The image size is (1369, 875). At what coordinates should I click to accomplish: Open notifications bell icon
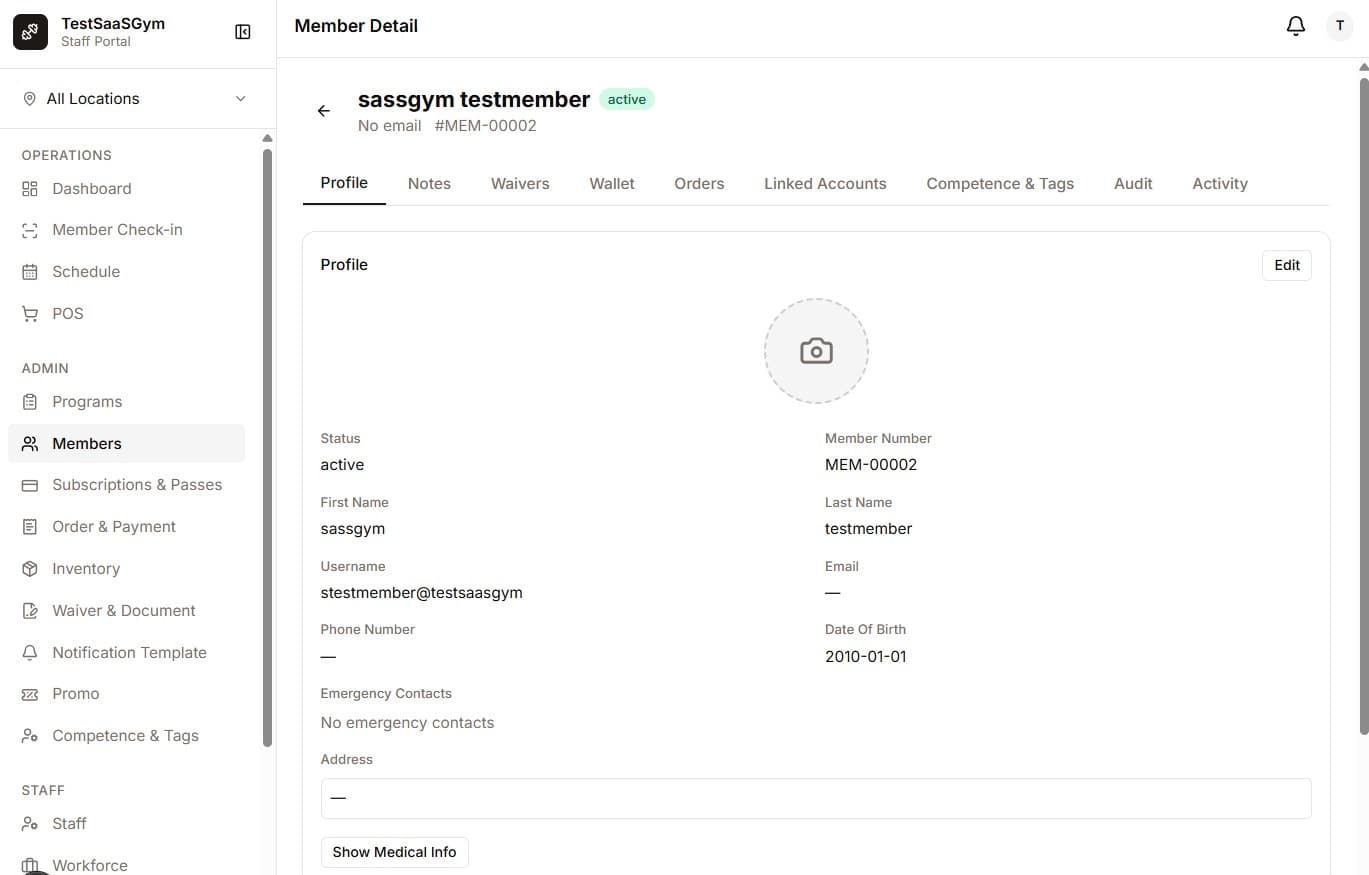tap(1295, 26)
